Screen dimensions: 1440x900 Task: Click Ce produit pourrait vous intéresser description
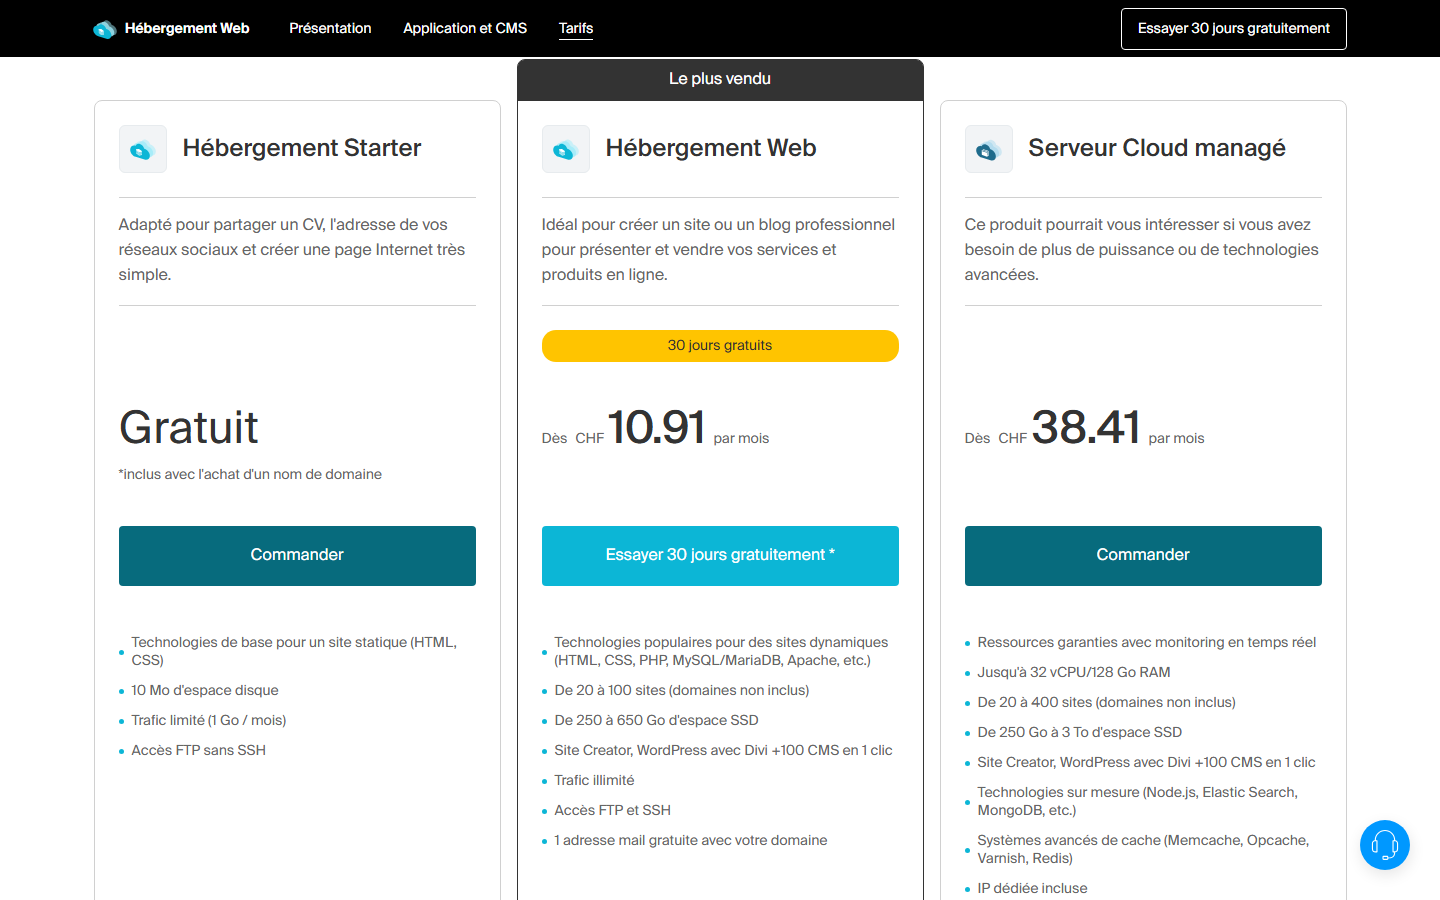click(x=1142, y=250)
